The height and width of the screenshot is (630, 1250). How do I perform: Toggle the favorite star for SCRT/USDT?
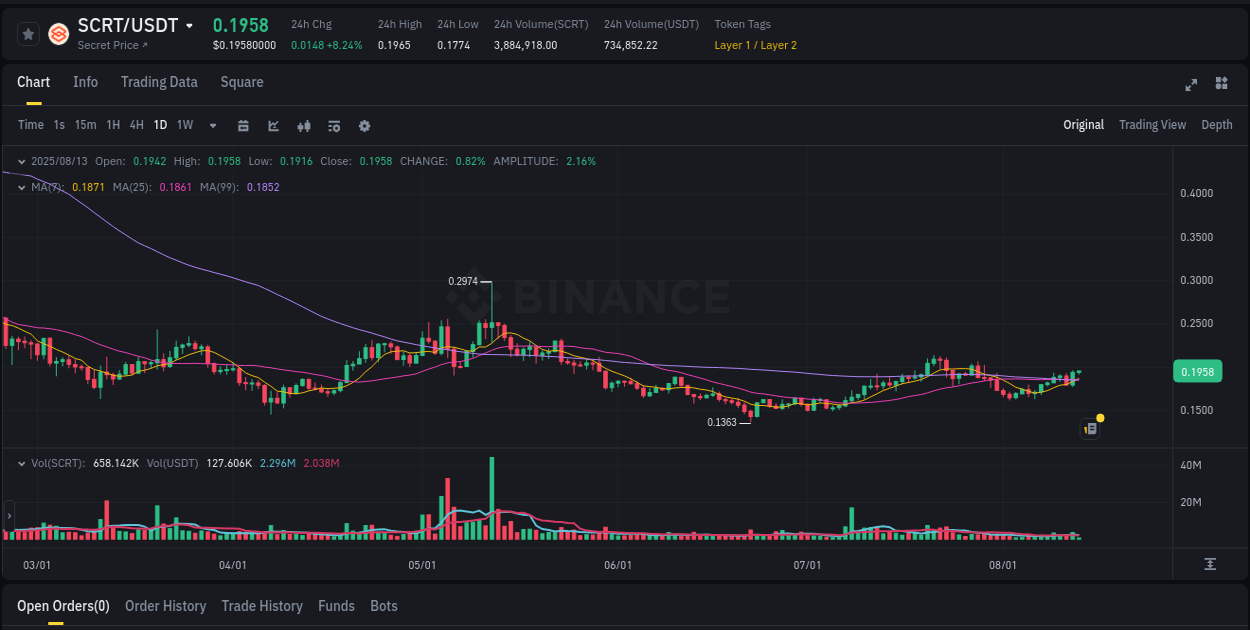tap(28, 33)
